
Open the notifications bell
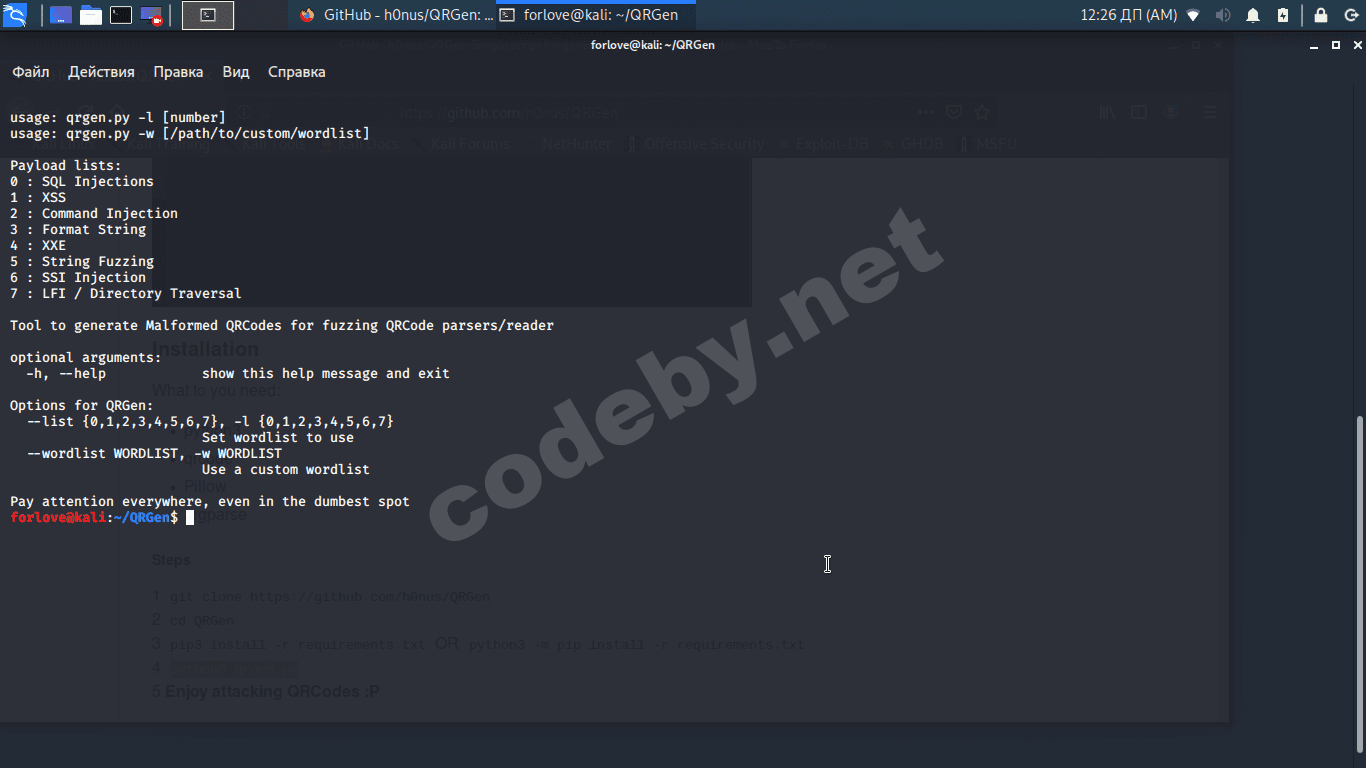(1253, 15)
